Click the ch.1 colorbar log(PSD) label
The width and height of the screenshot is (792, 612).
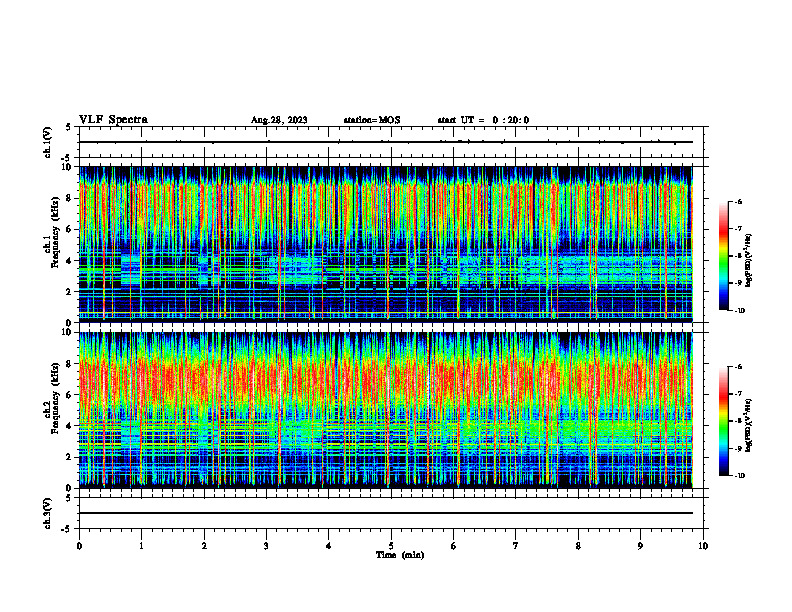point(749,261)
